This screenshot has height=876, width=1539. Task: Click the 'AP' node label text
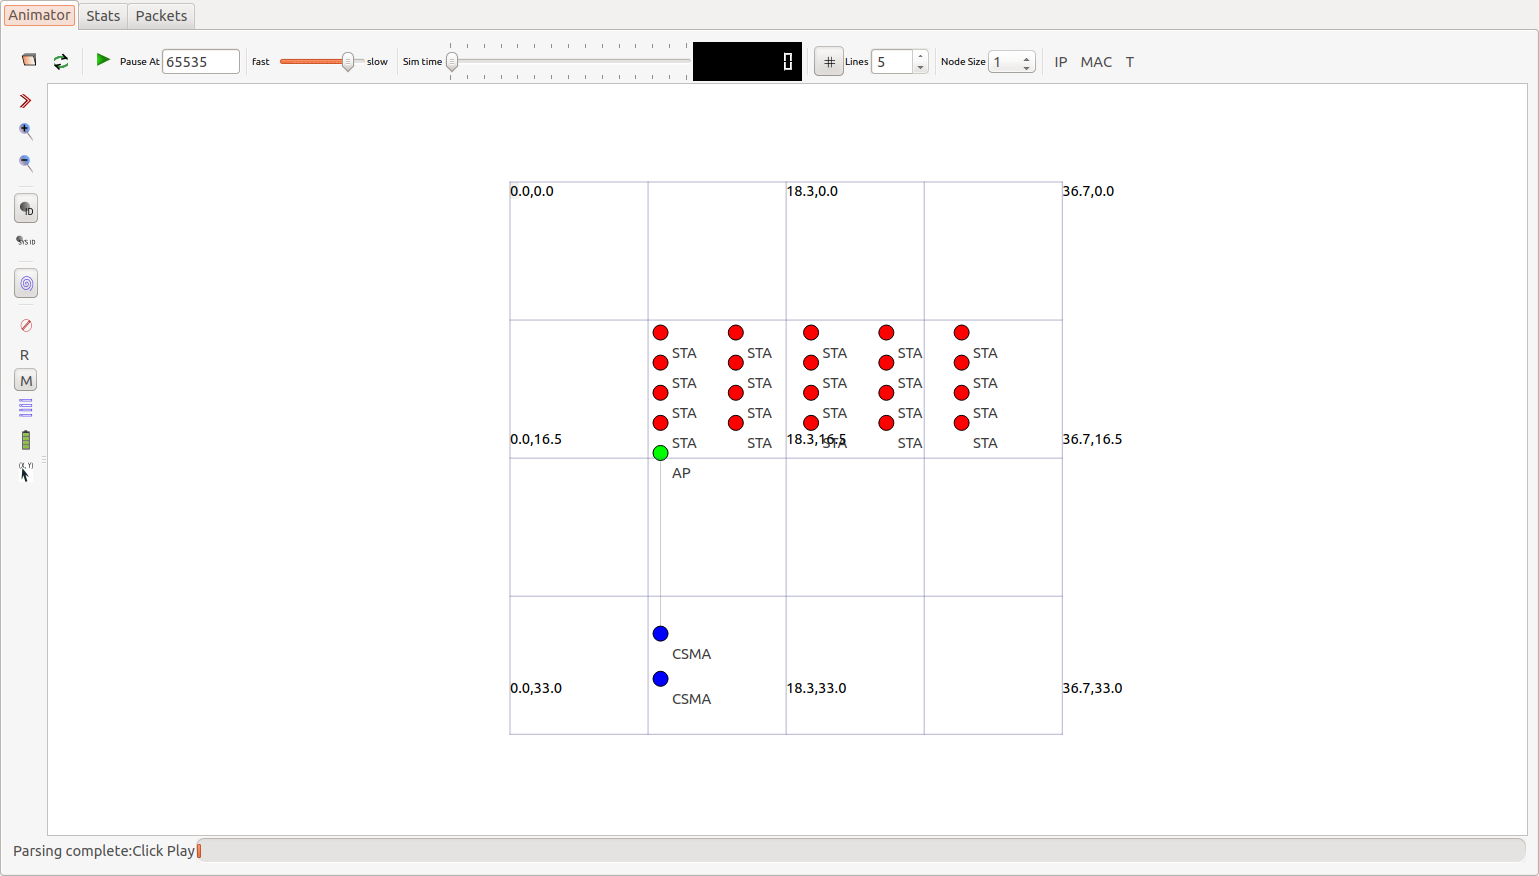tap(681, 473)
